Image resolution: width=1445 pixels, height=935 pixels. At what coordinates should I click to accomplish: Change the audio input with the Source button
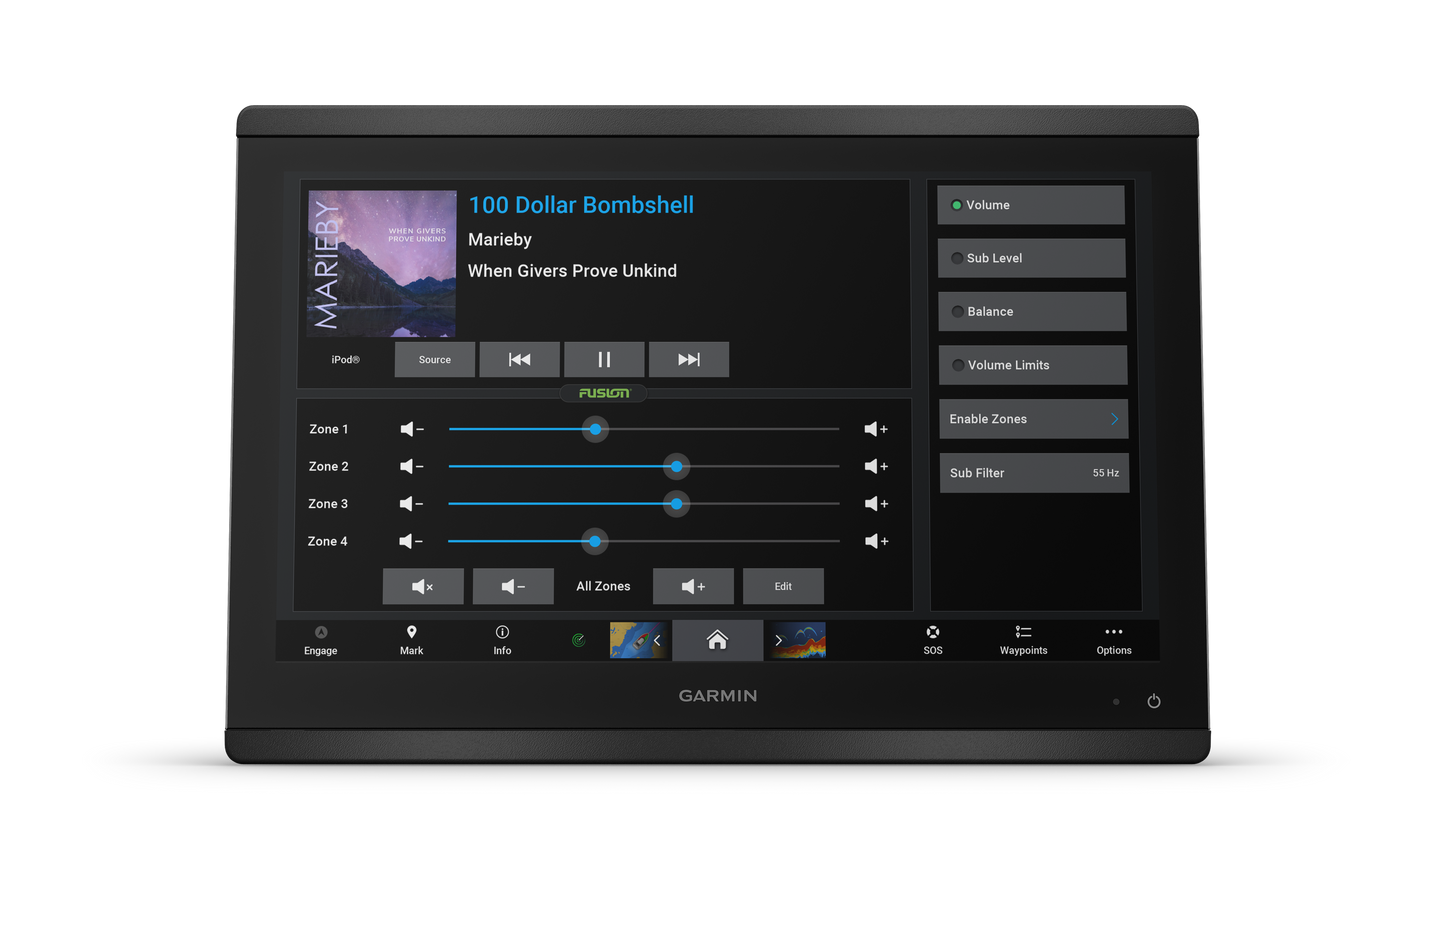[434, 359]
